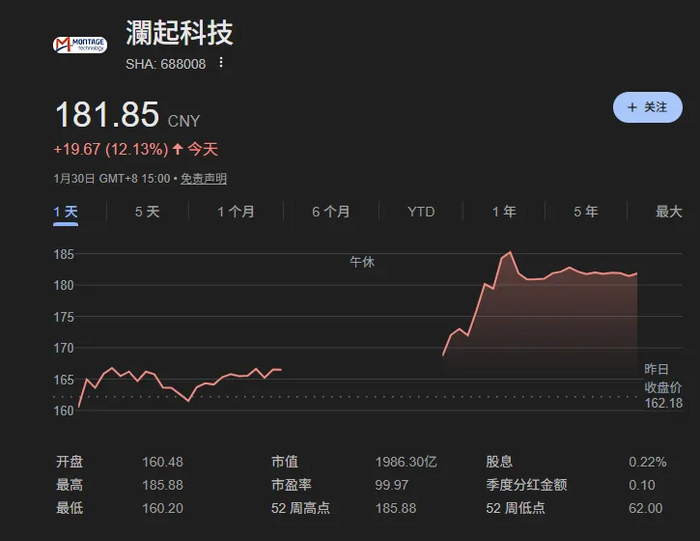The image size is (700, 541).
Task: Click the 股息 value 0.22%
Action: [x=647, y=462]
